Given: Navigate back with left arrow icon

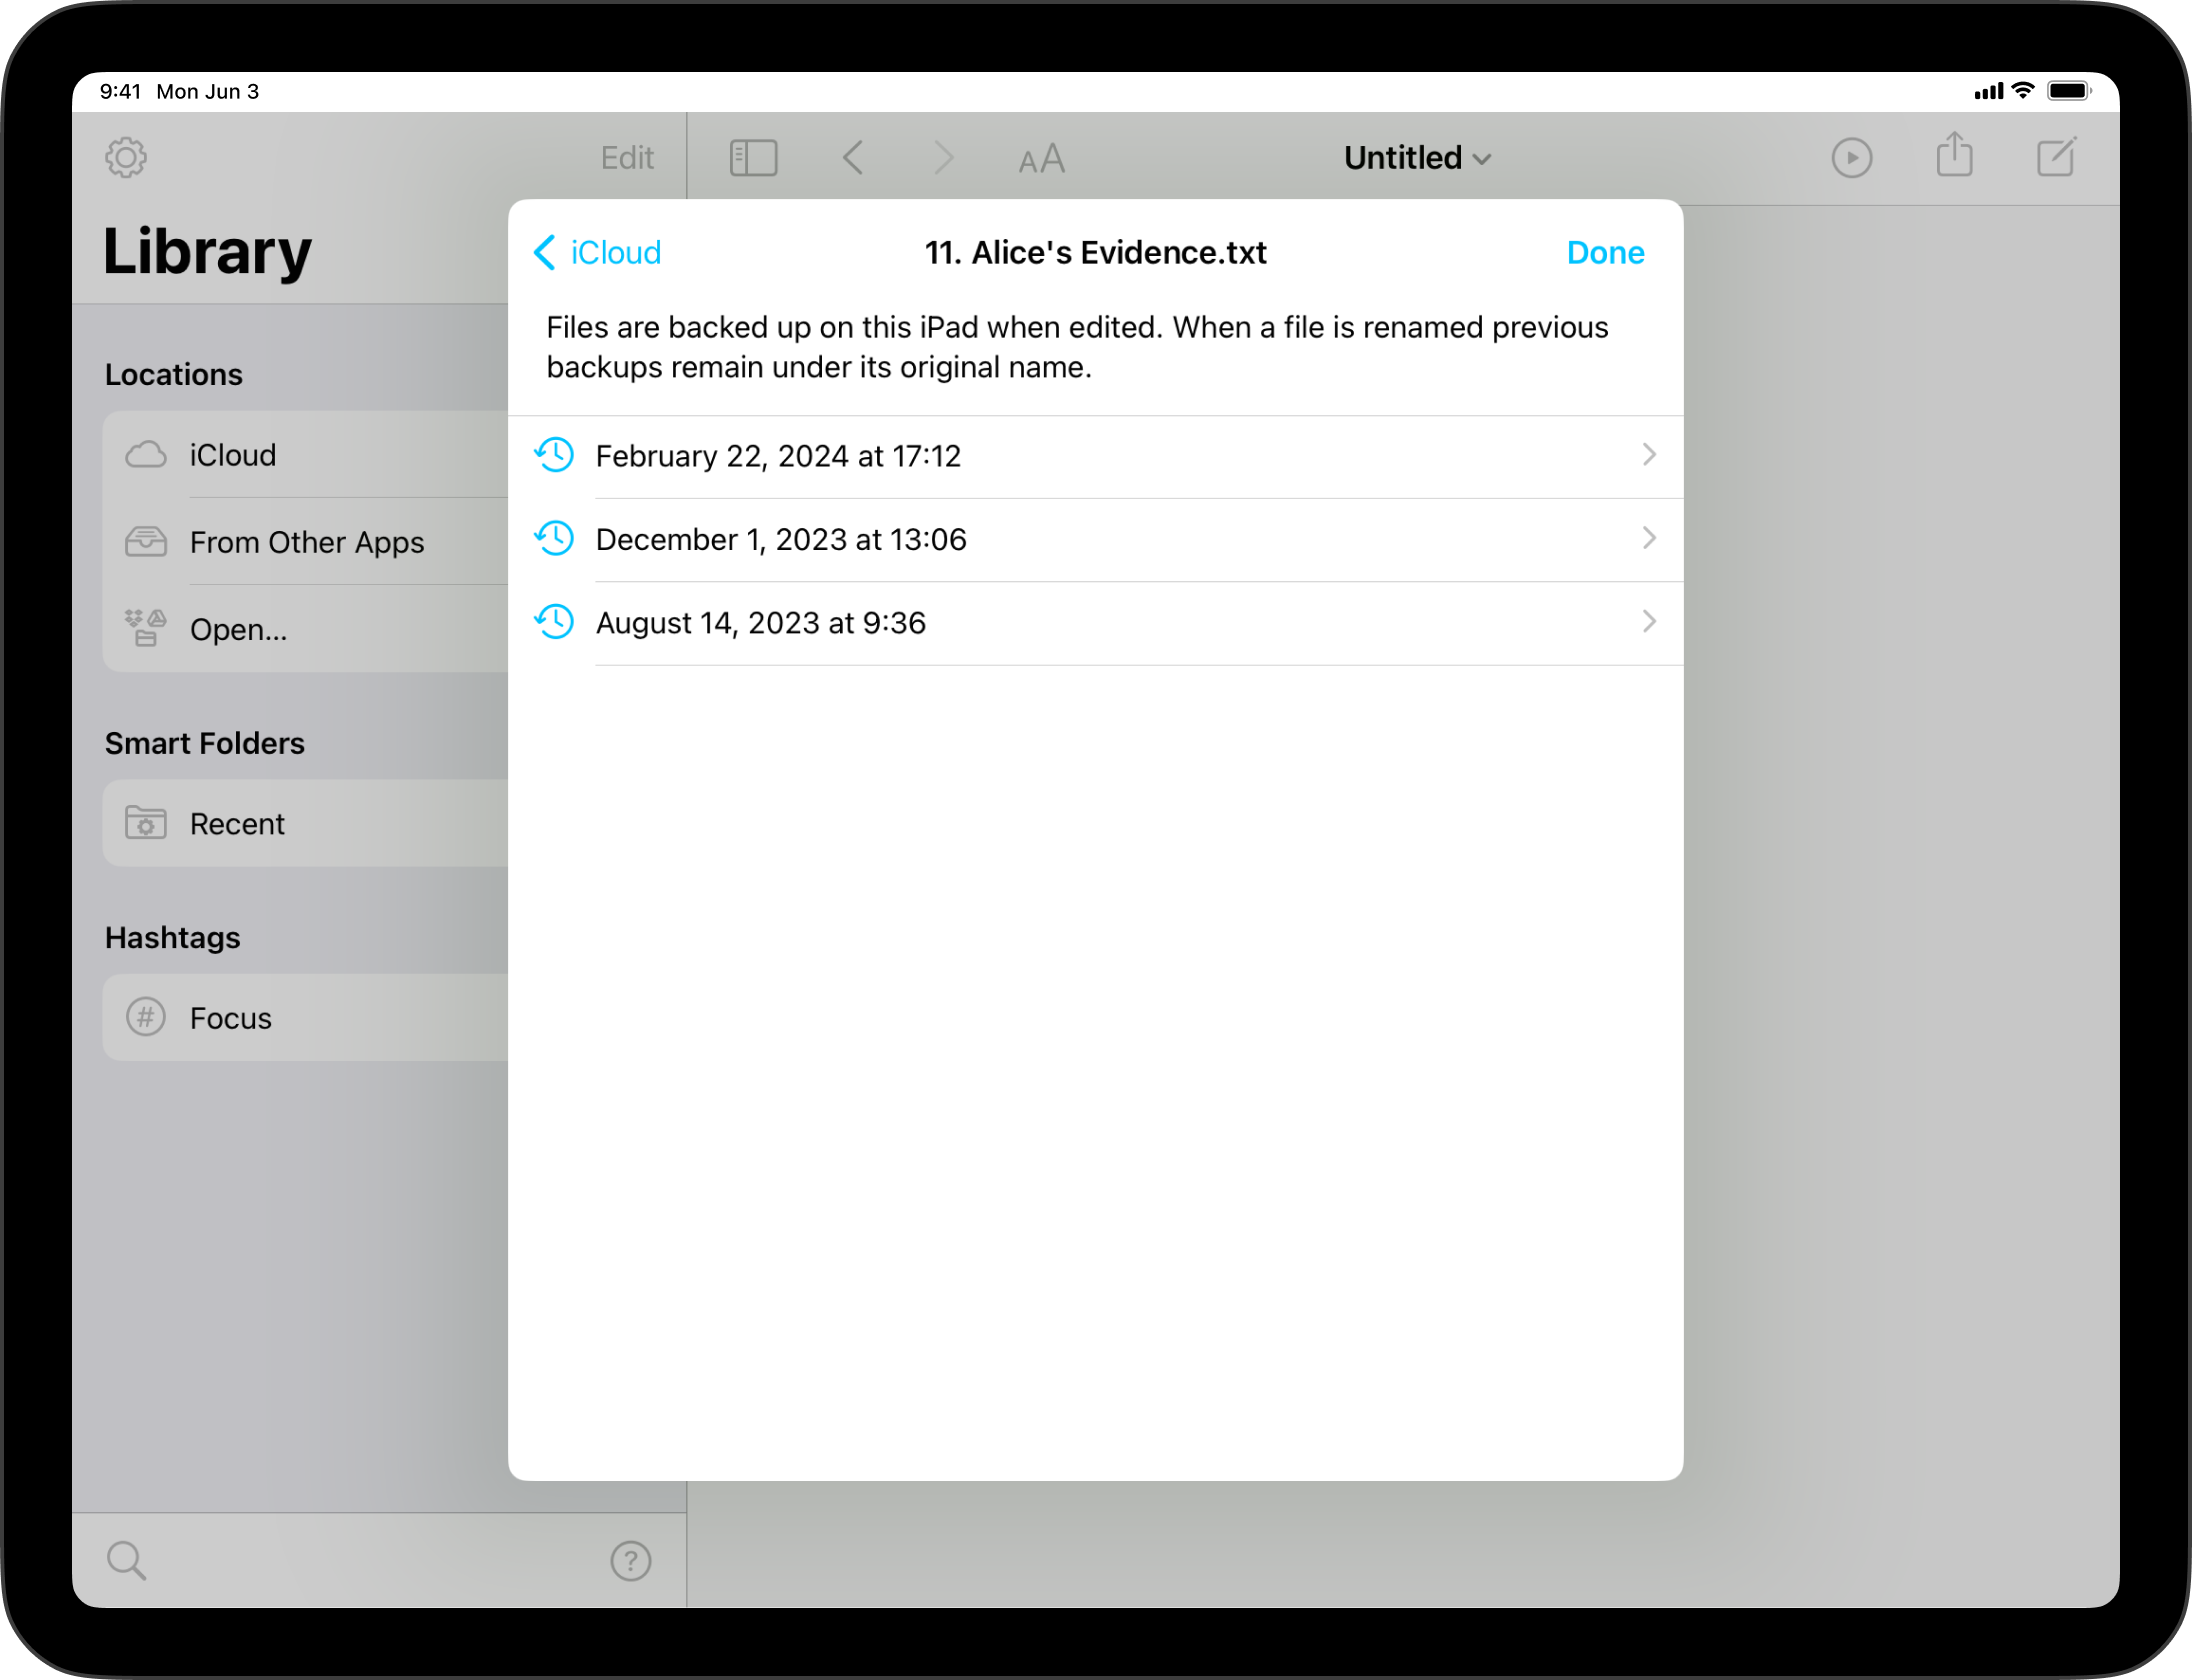Looking at the screenshot, I should tap(853, 158).
